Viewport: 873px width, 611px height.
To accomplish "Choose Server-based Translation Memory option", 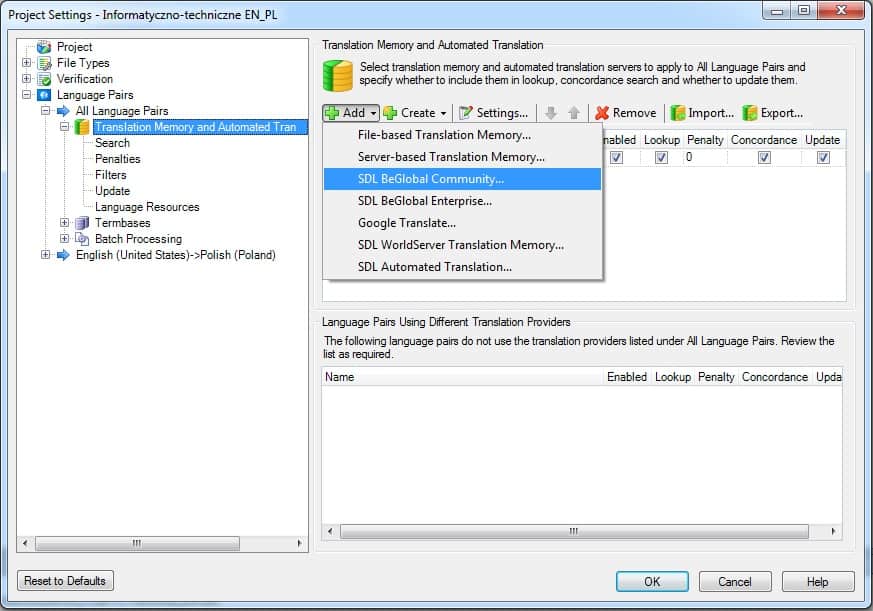I will pyautogui.click(x=462, y=157).
